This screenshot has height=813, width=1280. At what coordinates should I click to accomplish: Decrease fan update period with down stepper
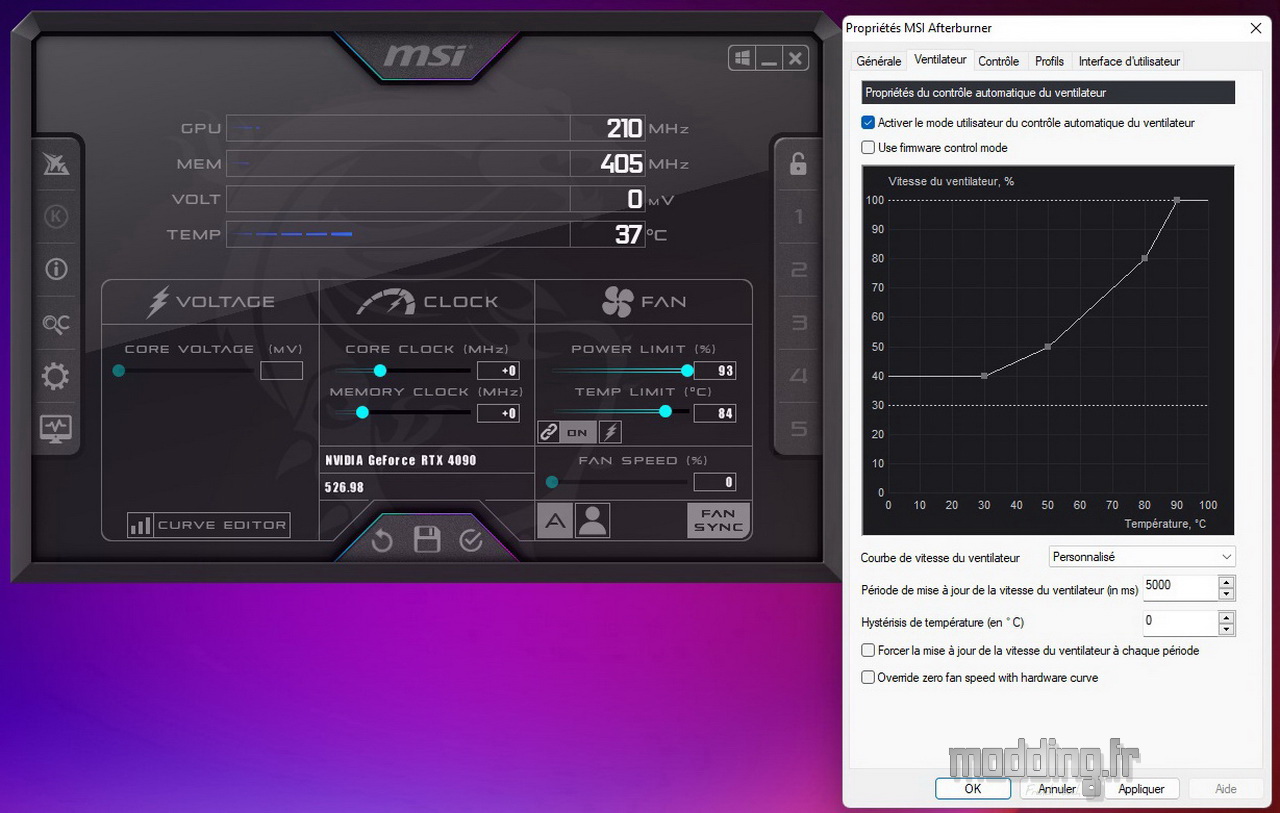coord(1227,594)
